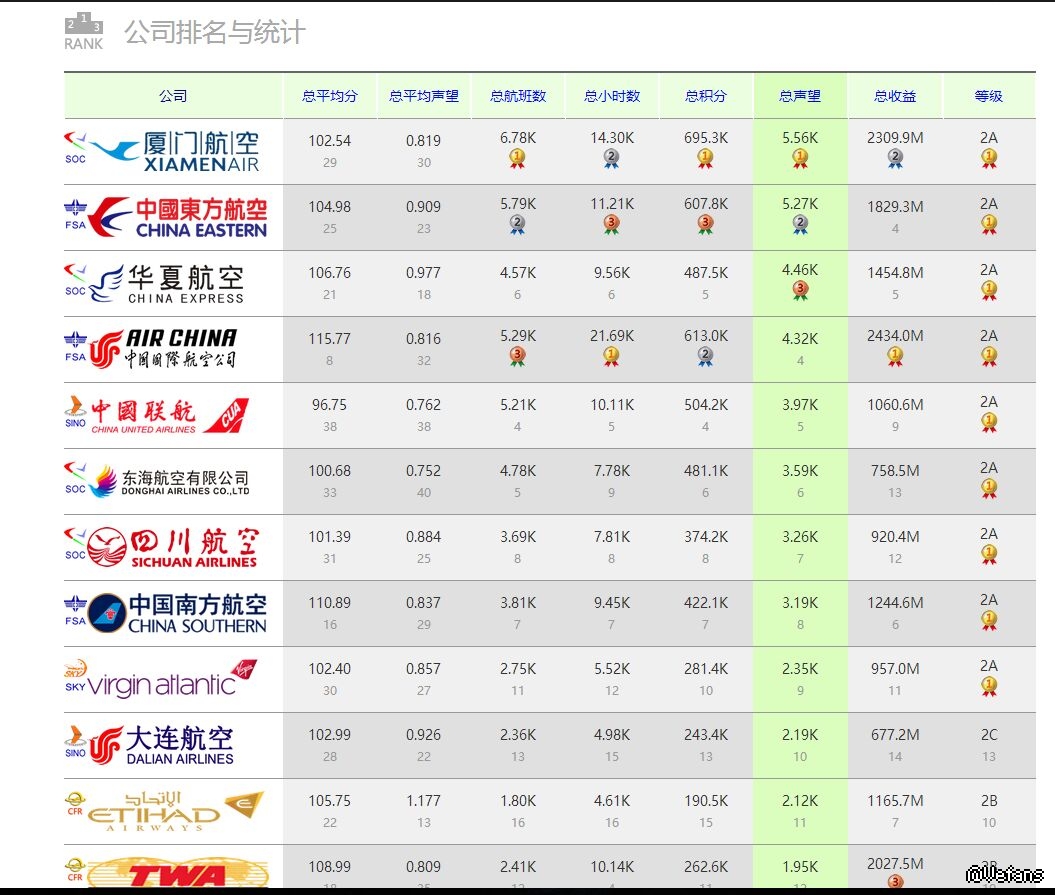
Task: Select Dalian Airlines grade 2C
Action: (988, 735)
